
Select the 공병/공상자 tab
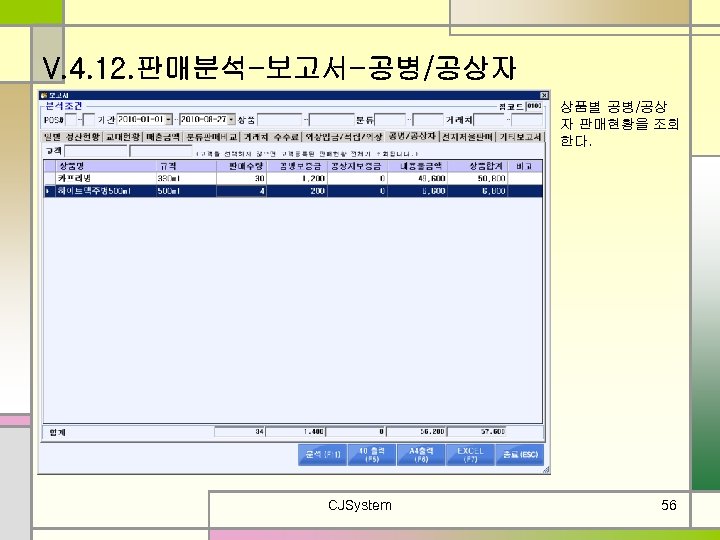point(412,136)
